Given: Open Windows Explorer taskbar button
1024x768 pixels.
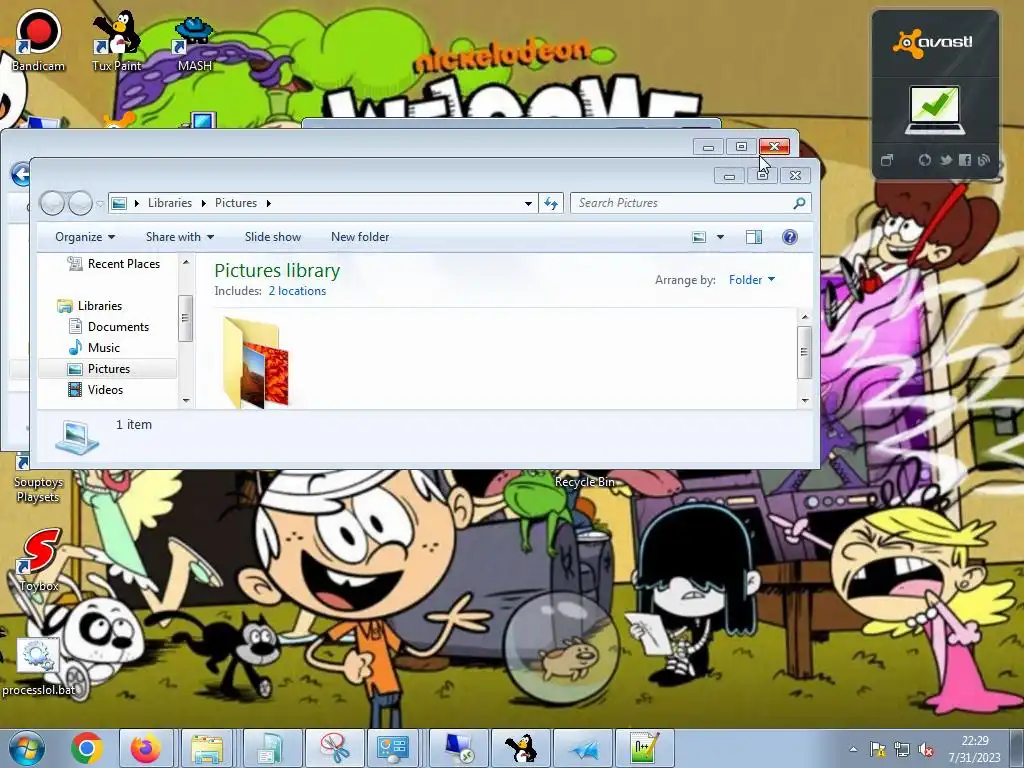Looking at the screenshot, I should [x=207, y=748].
